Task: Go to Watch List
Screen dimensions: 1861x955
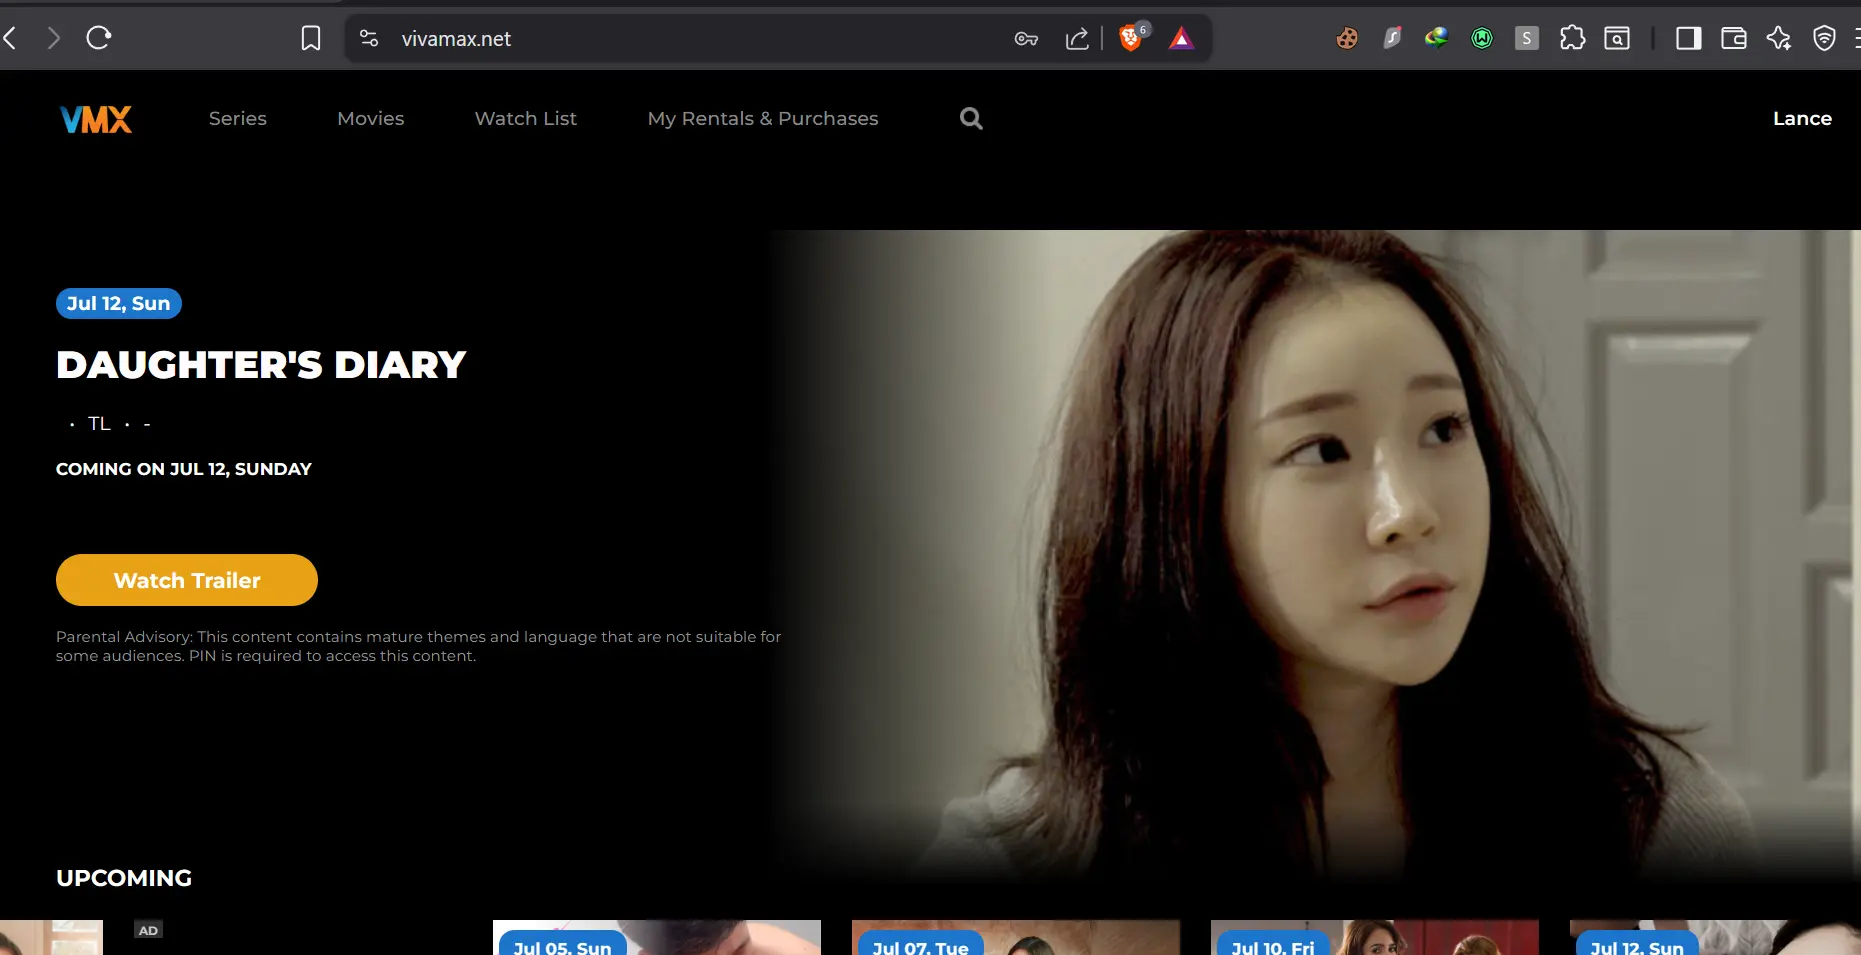Action: coord(526,119)
